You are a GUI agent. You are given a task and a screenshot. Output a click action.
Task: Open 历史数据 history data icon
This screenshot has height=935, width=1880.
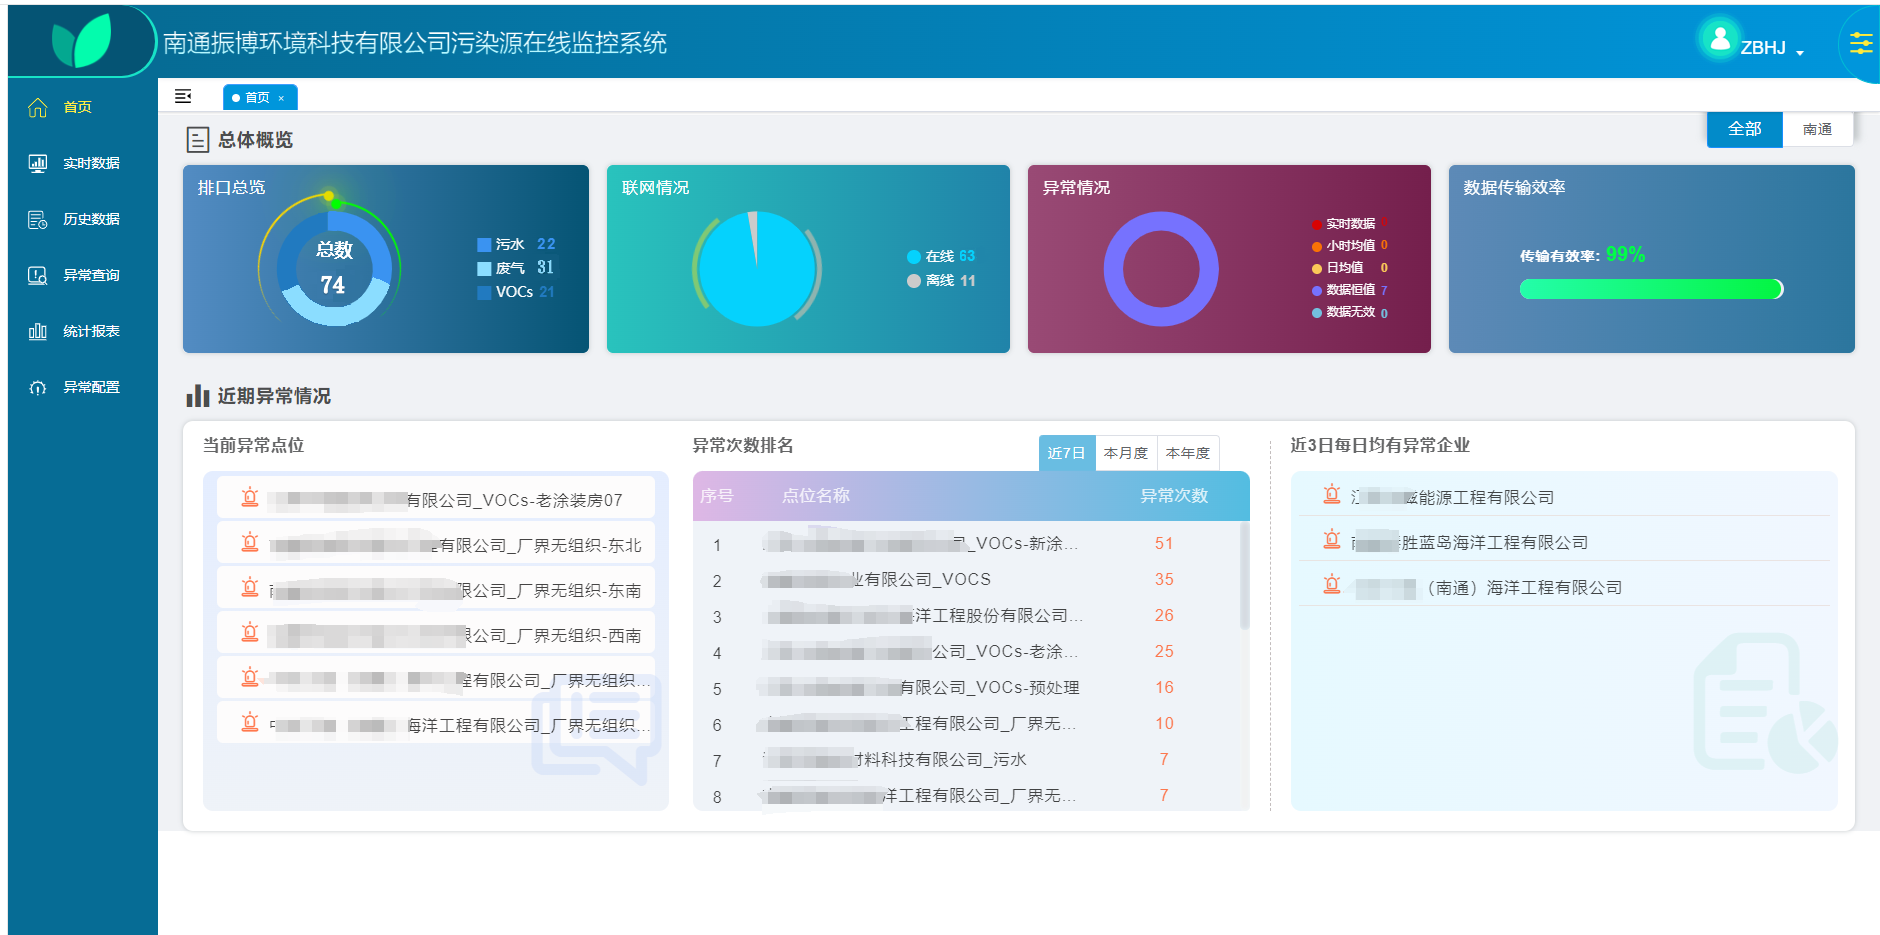click(38, 220)
